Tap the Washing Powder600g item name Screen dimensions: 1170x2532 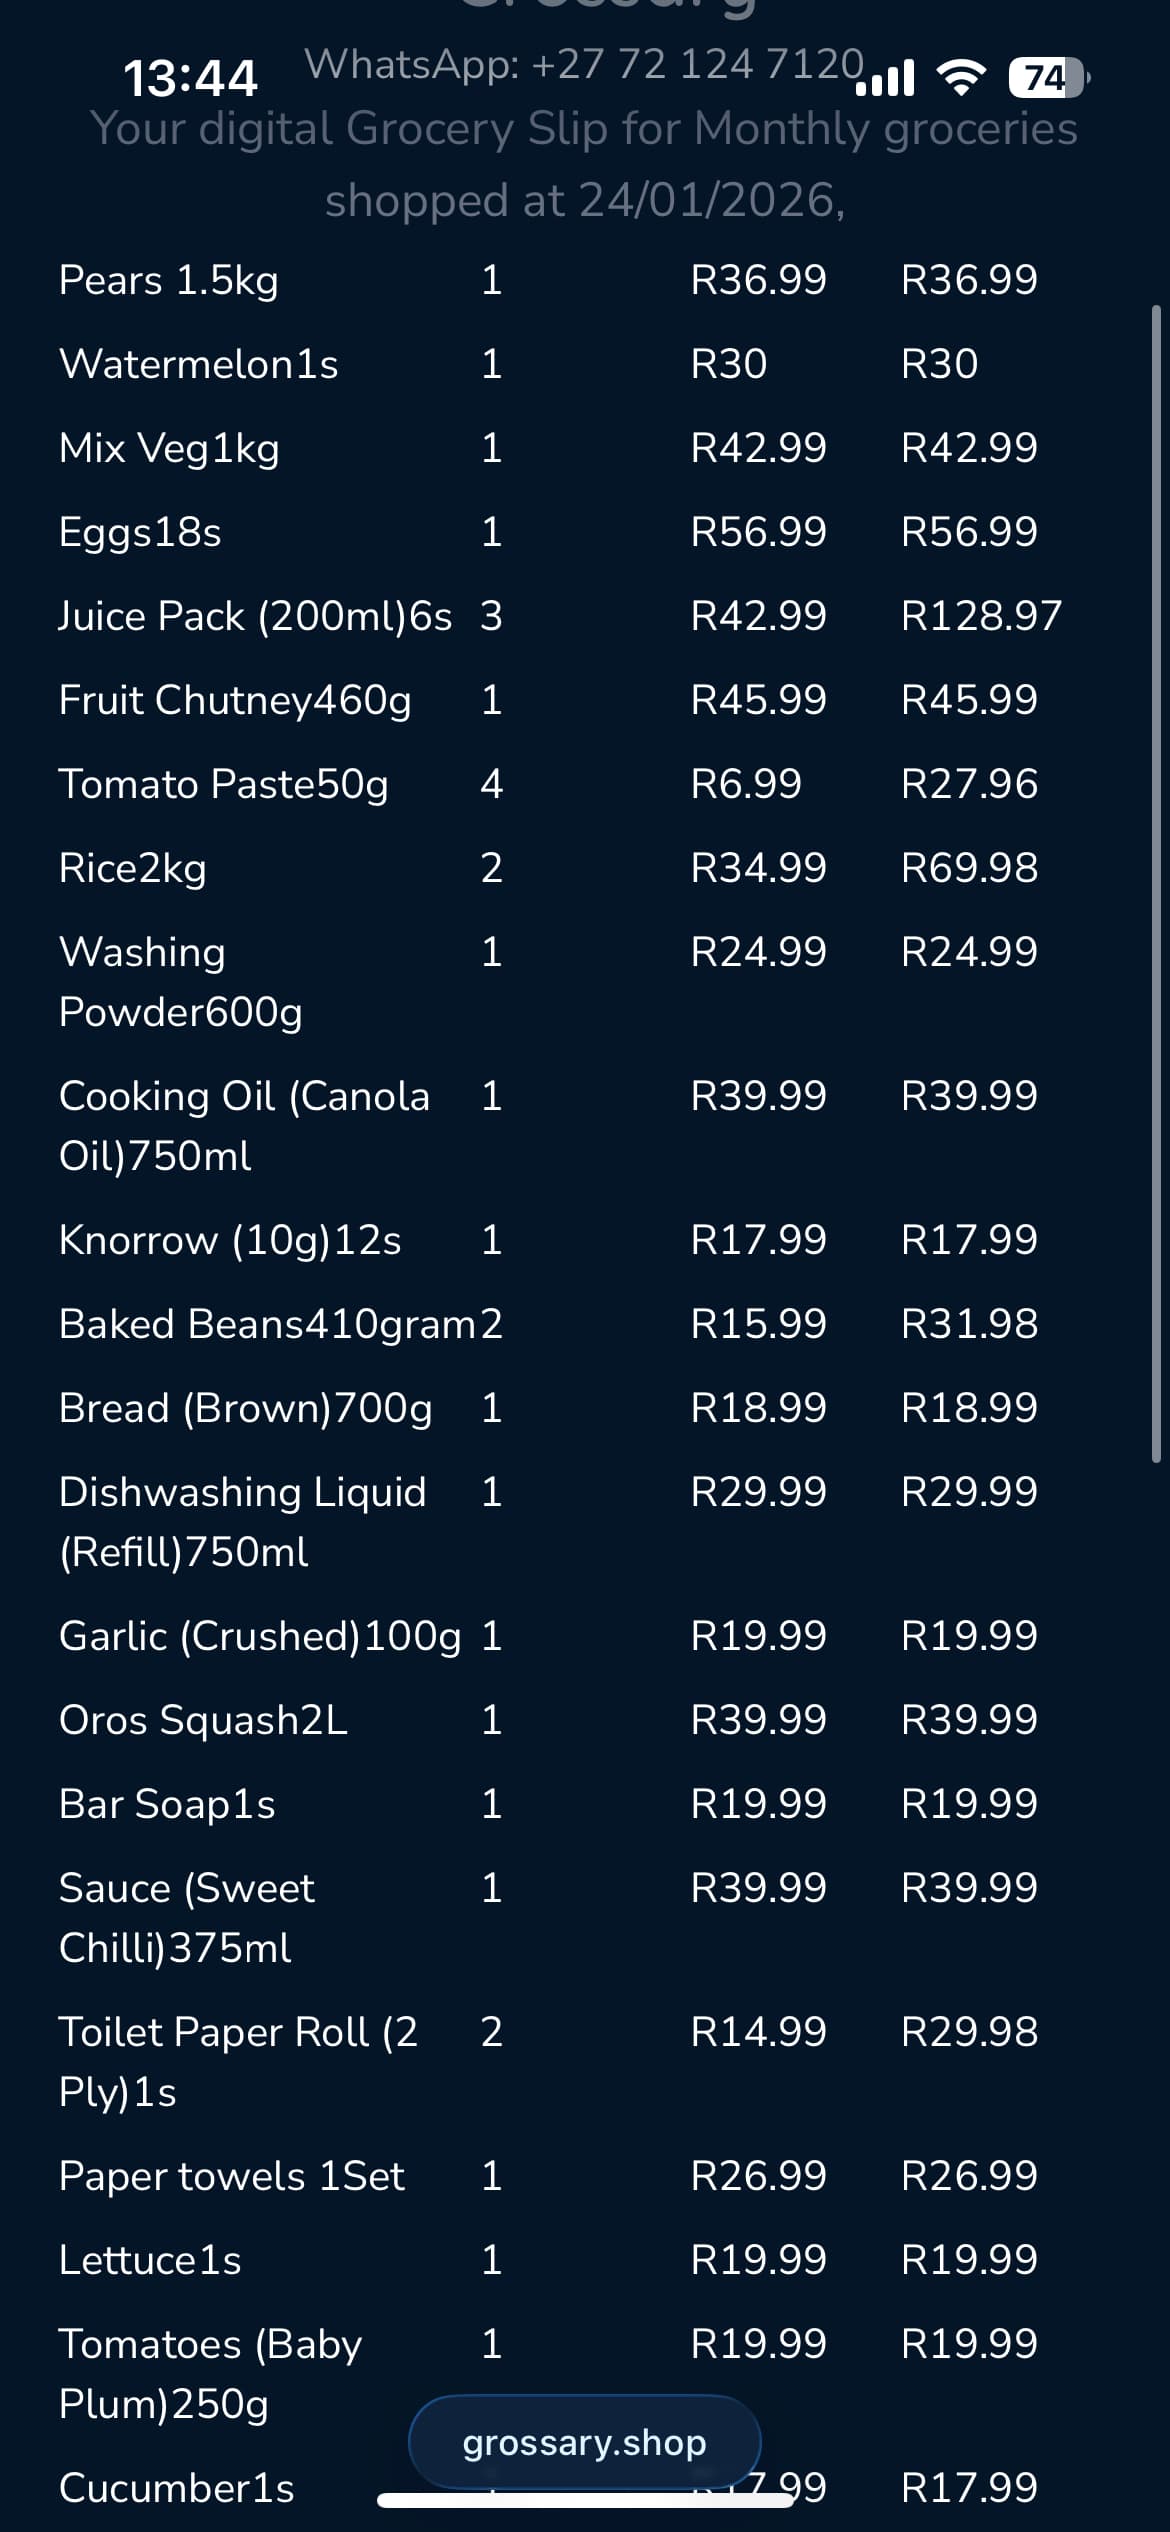click(x=180, y=982)
